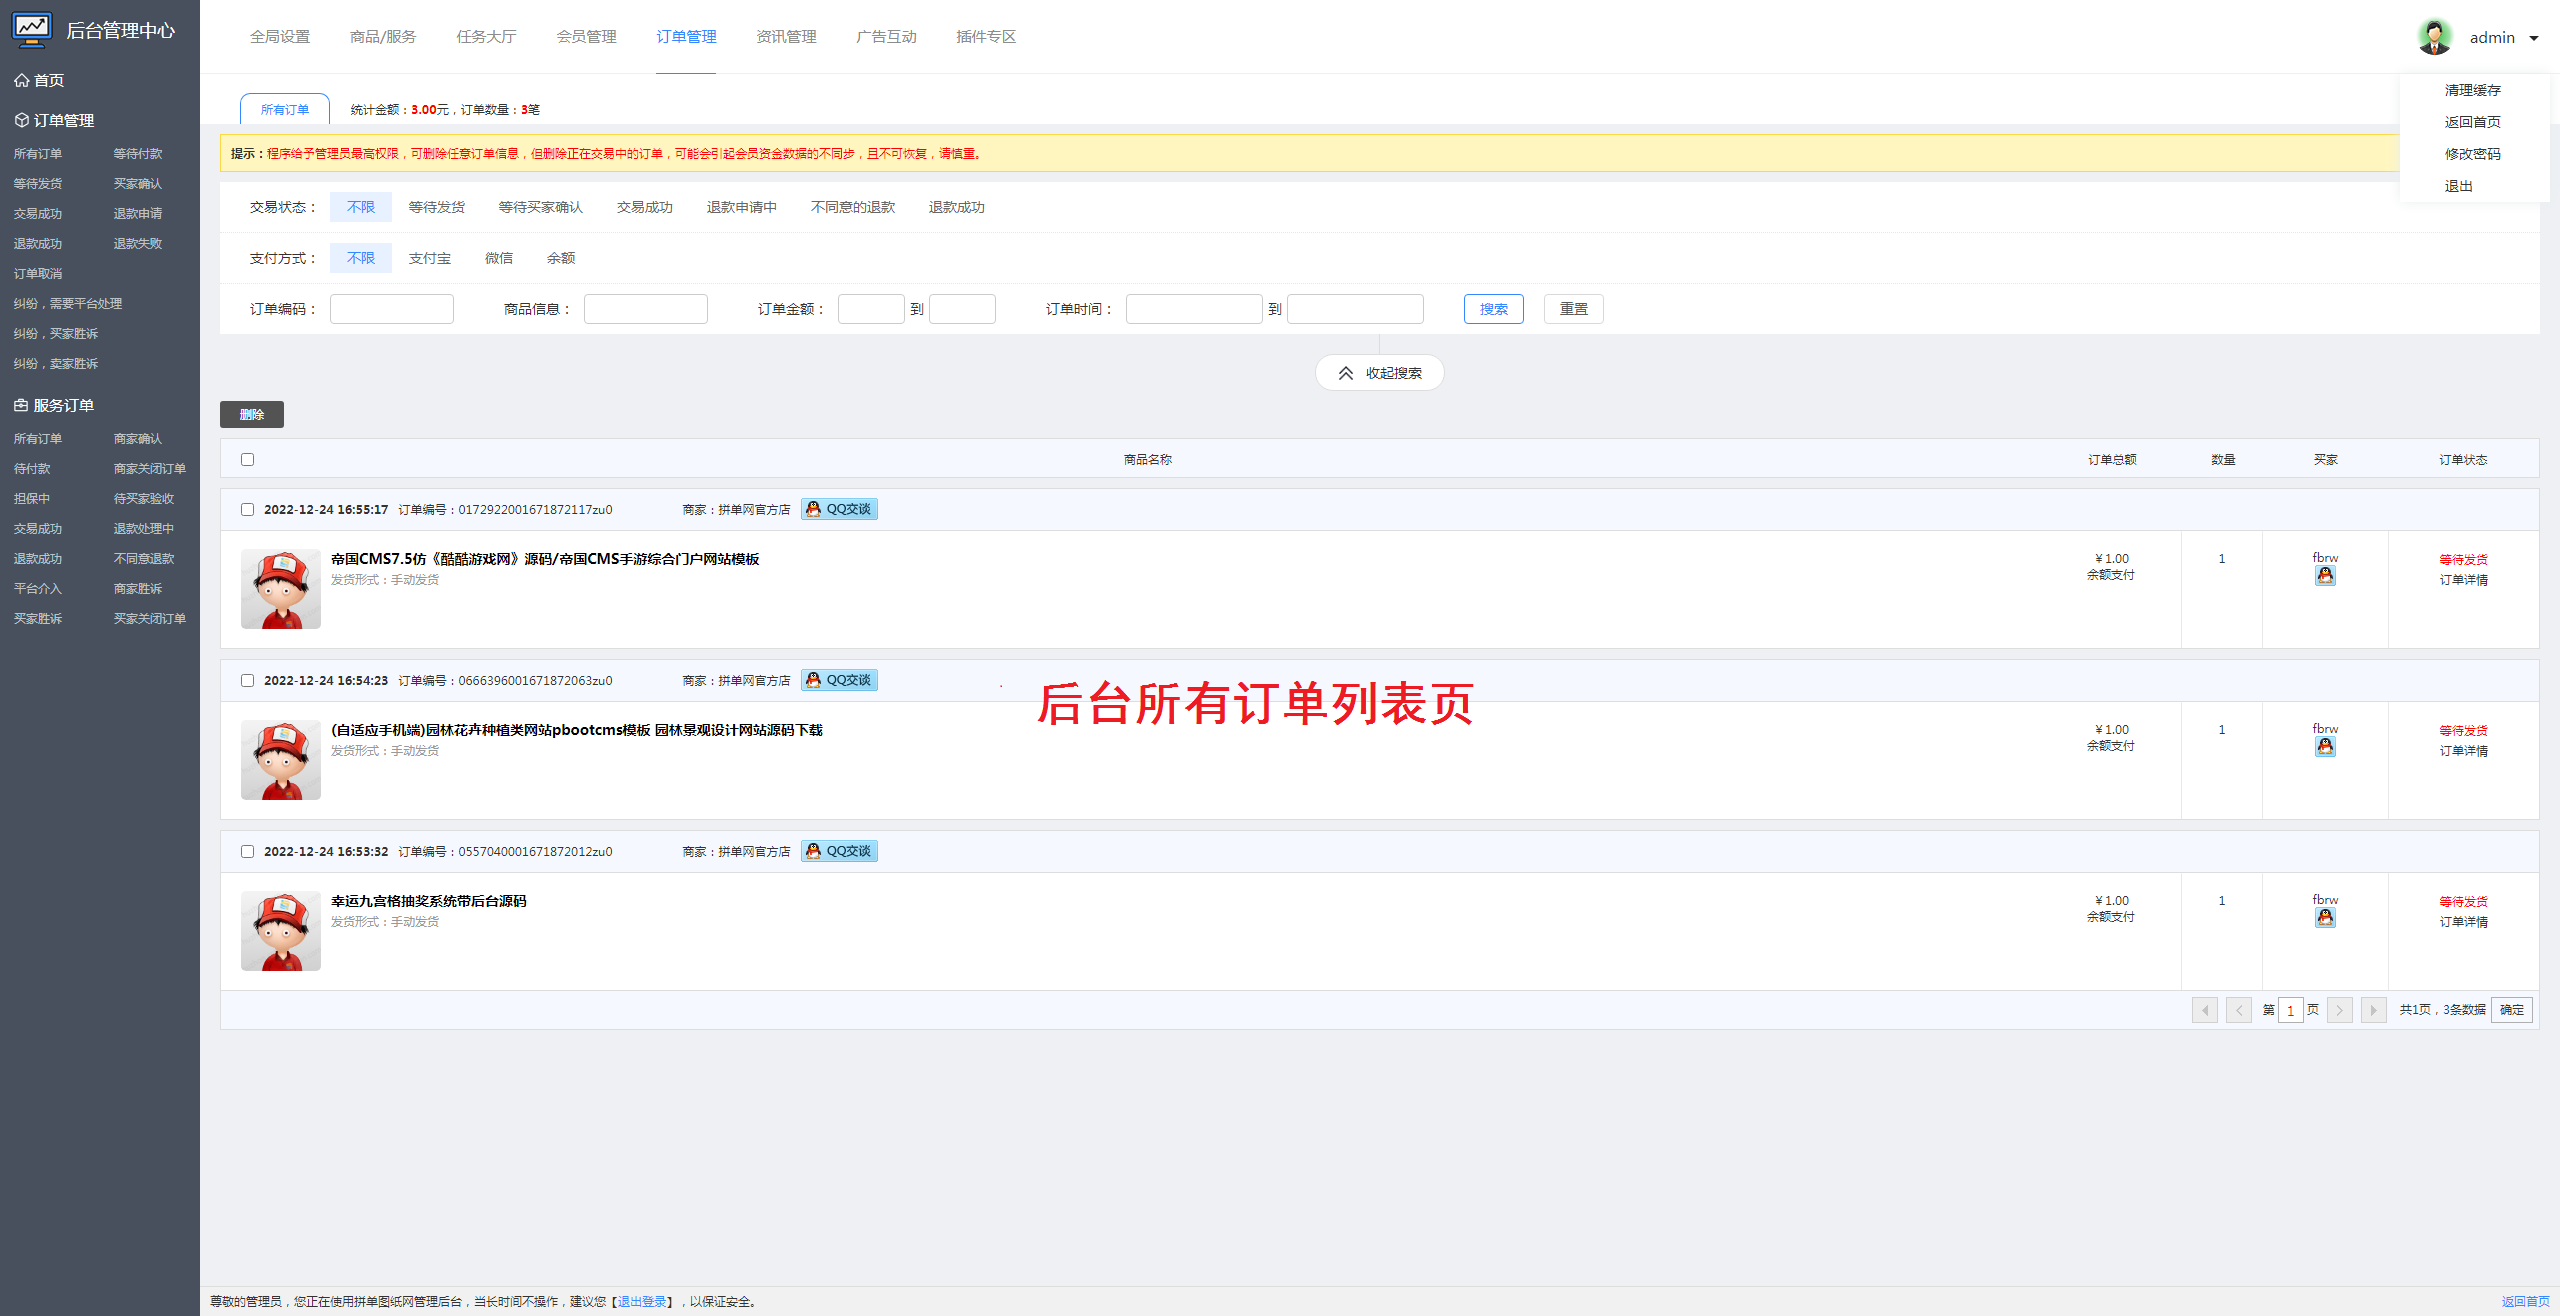Open product thumbnail of 帝国CMS7.5 order
The width and height of the screenshot is (2560, 1316).
pos(281,589)
